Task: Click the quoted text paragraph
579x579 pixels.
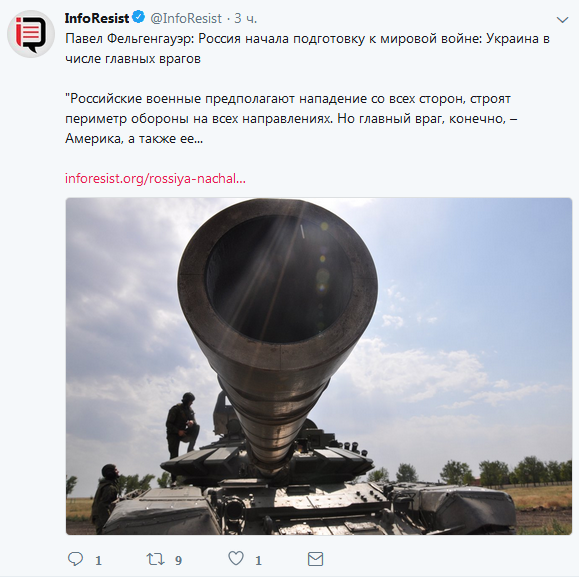Action: (x=291, y=119)
